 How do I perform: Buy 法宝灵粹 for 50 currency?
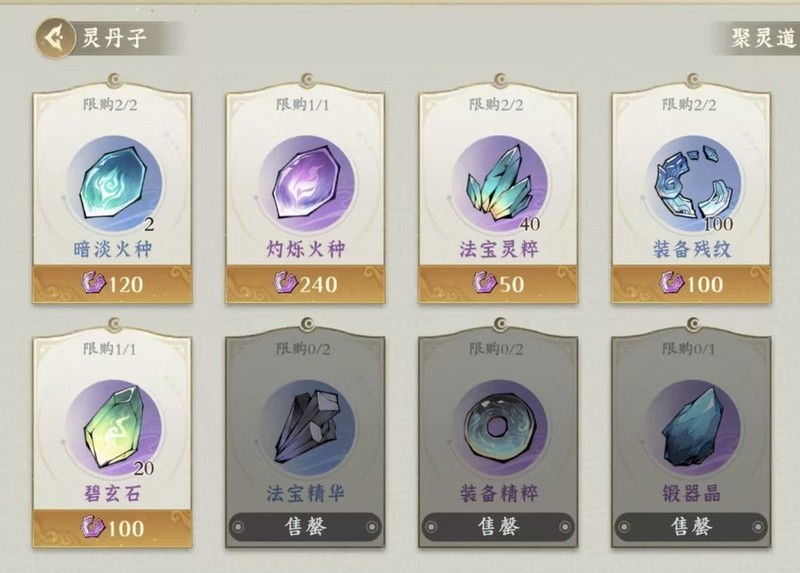pyautogui.click(x=498, y=284)
